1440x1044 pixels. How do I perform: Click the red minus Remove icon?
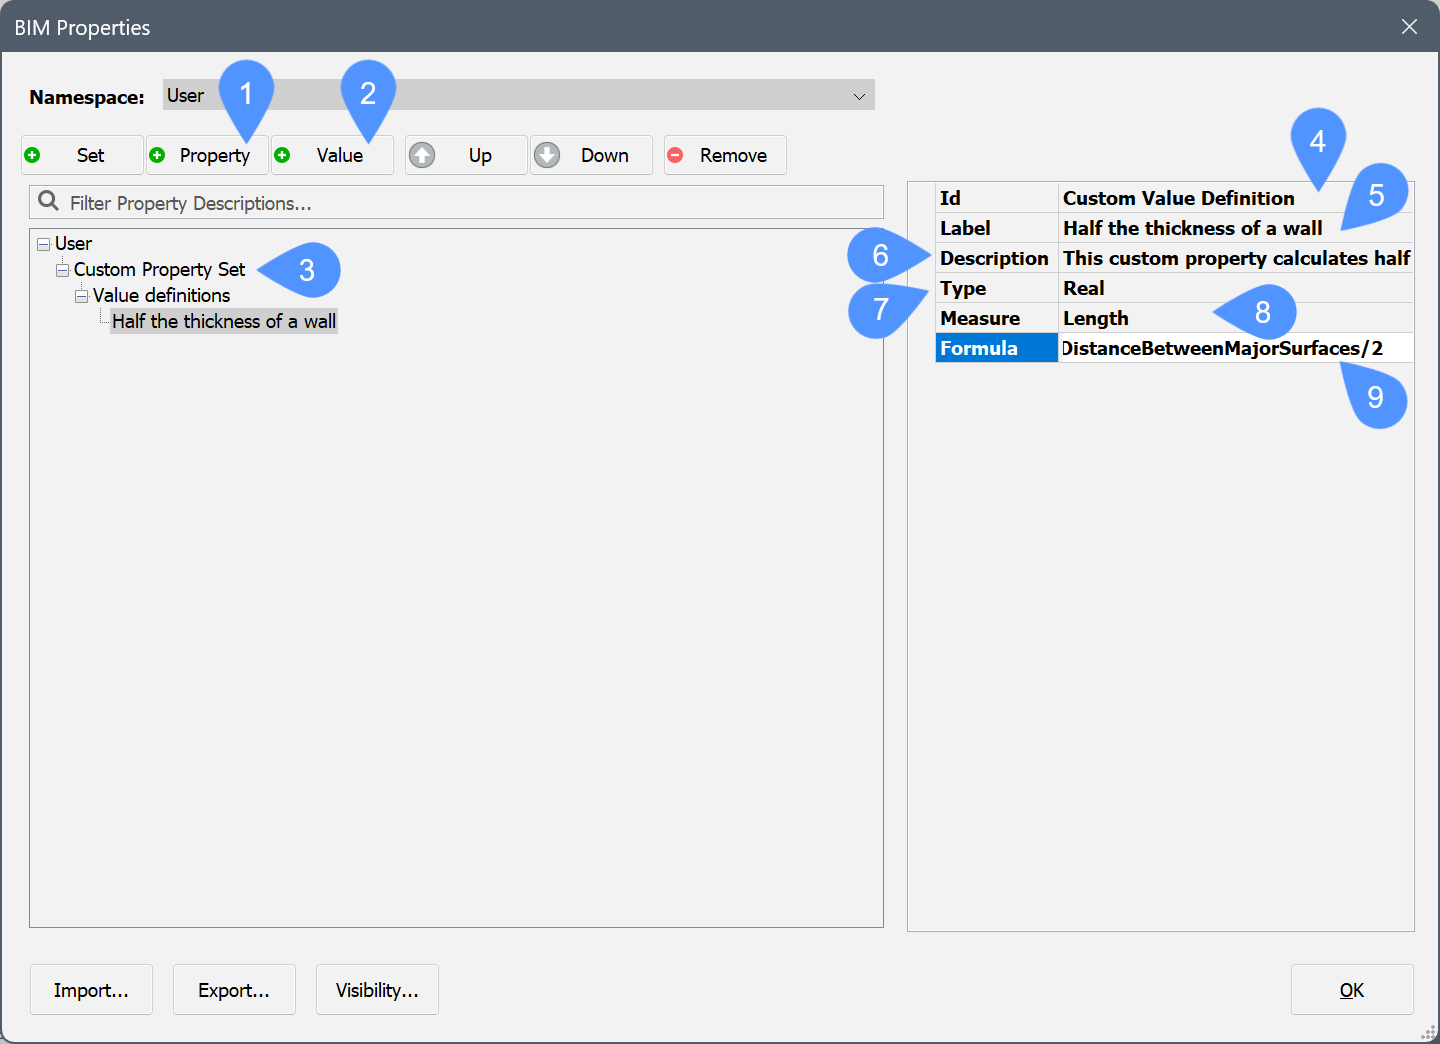[675, 155]
